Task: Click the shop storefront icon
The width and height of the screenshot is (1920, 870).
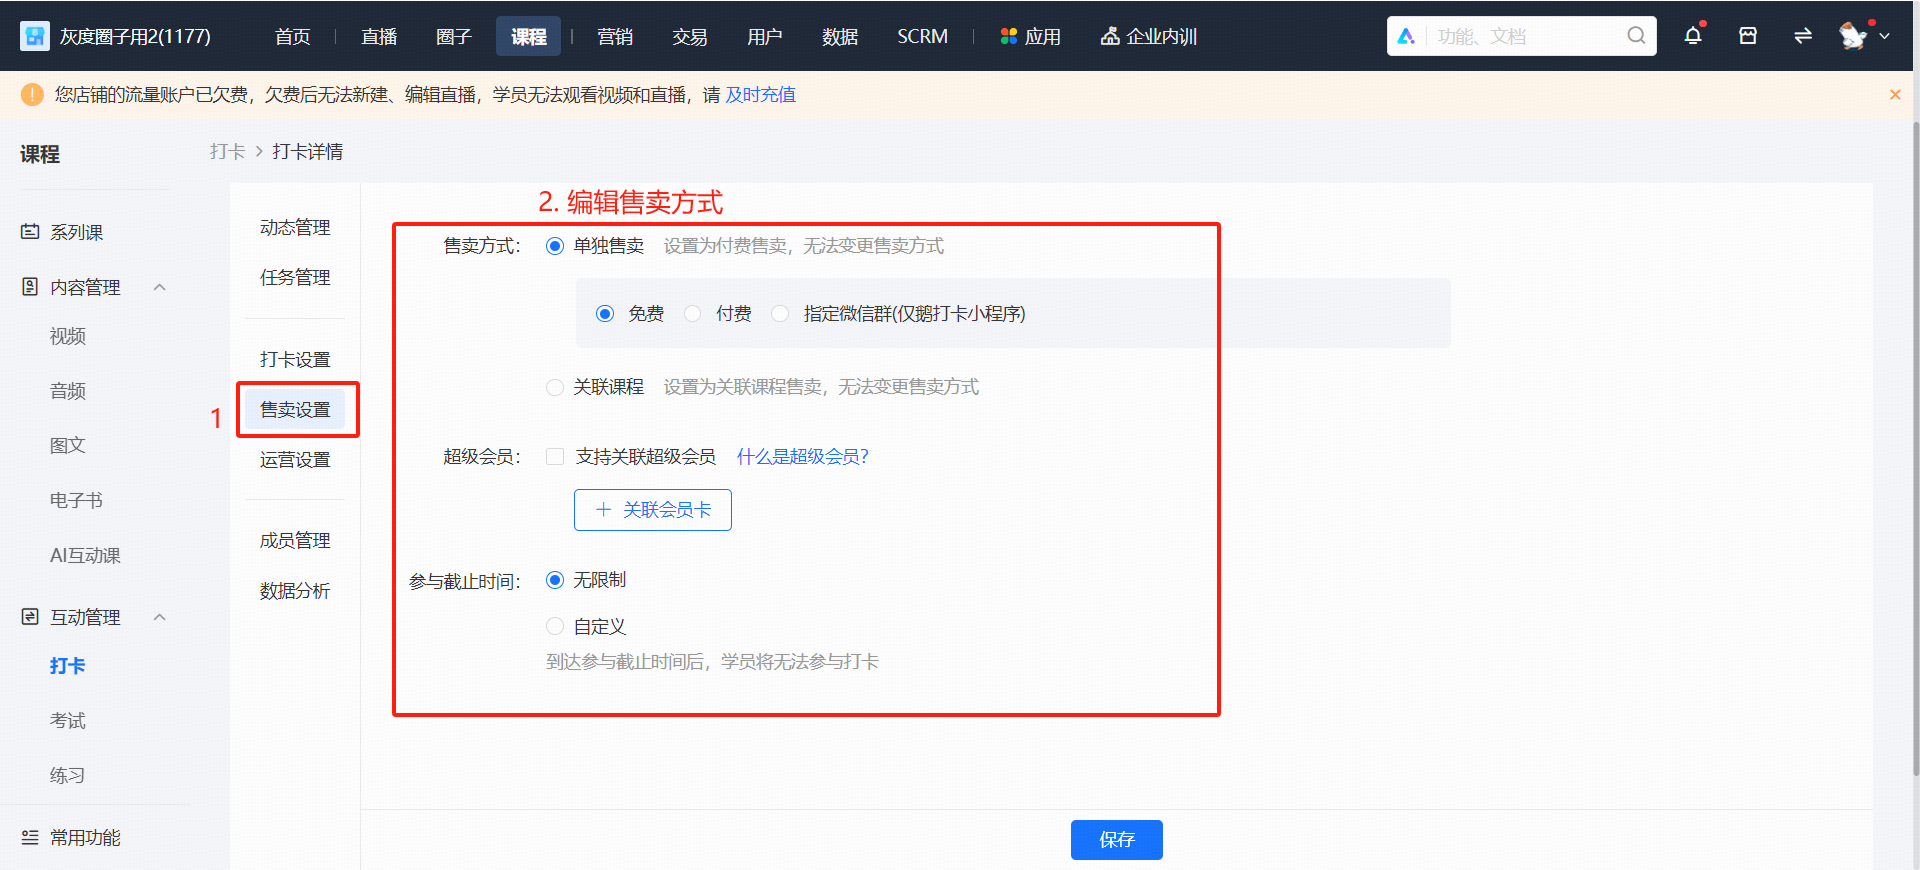Action: pyautogui.click(x=1748, y=36)
